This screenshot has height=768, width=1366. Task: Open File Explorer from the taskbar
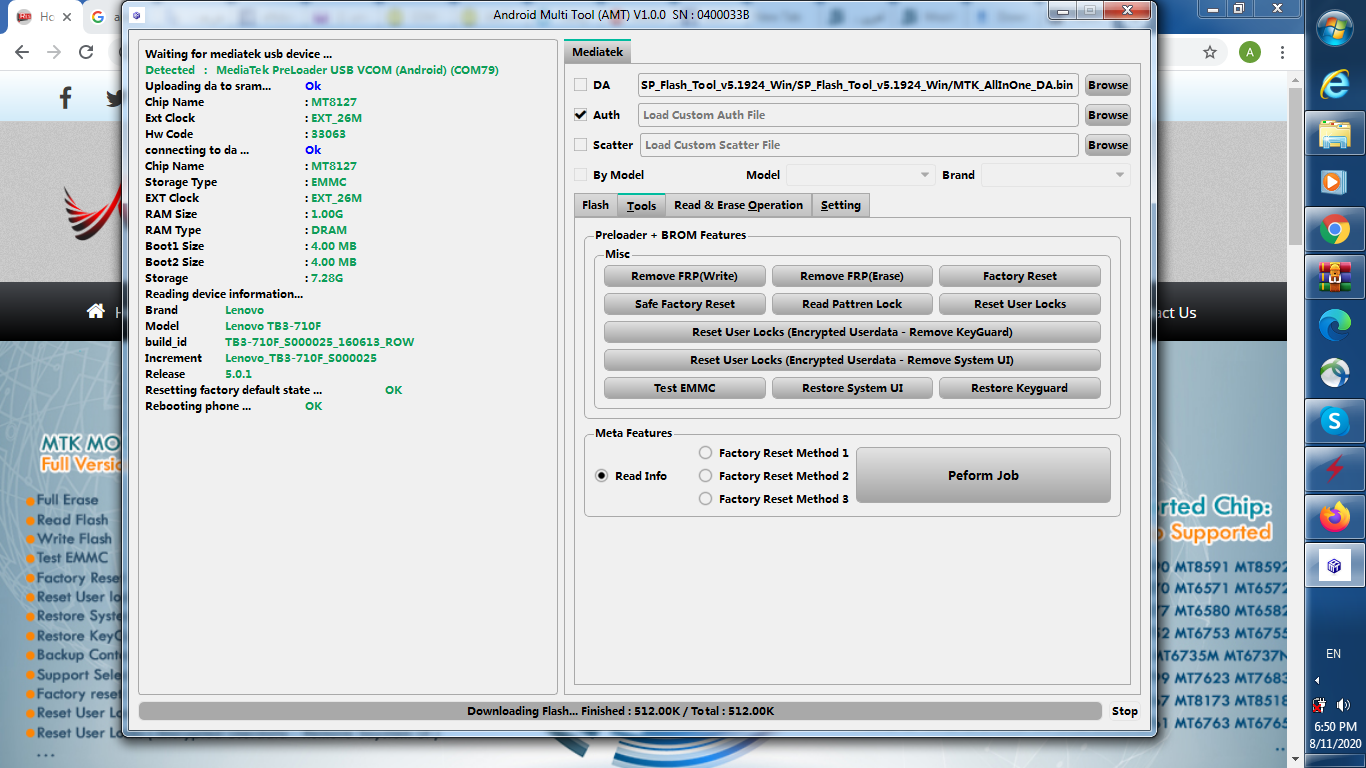1335,133
